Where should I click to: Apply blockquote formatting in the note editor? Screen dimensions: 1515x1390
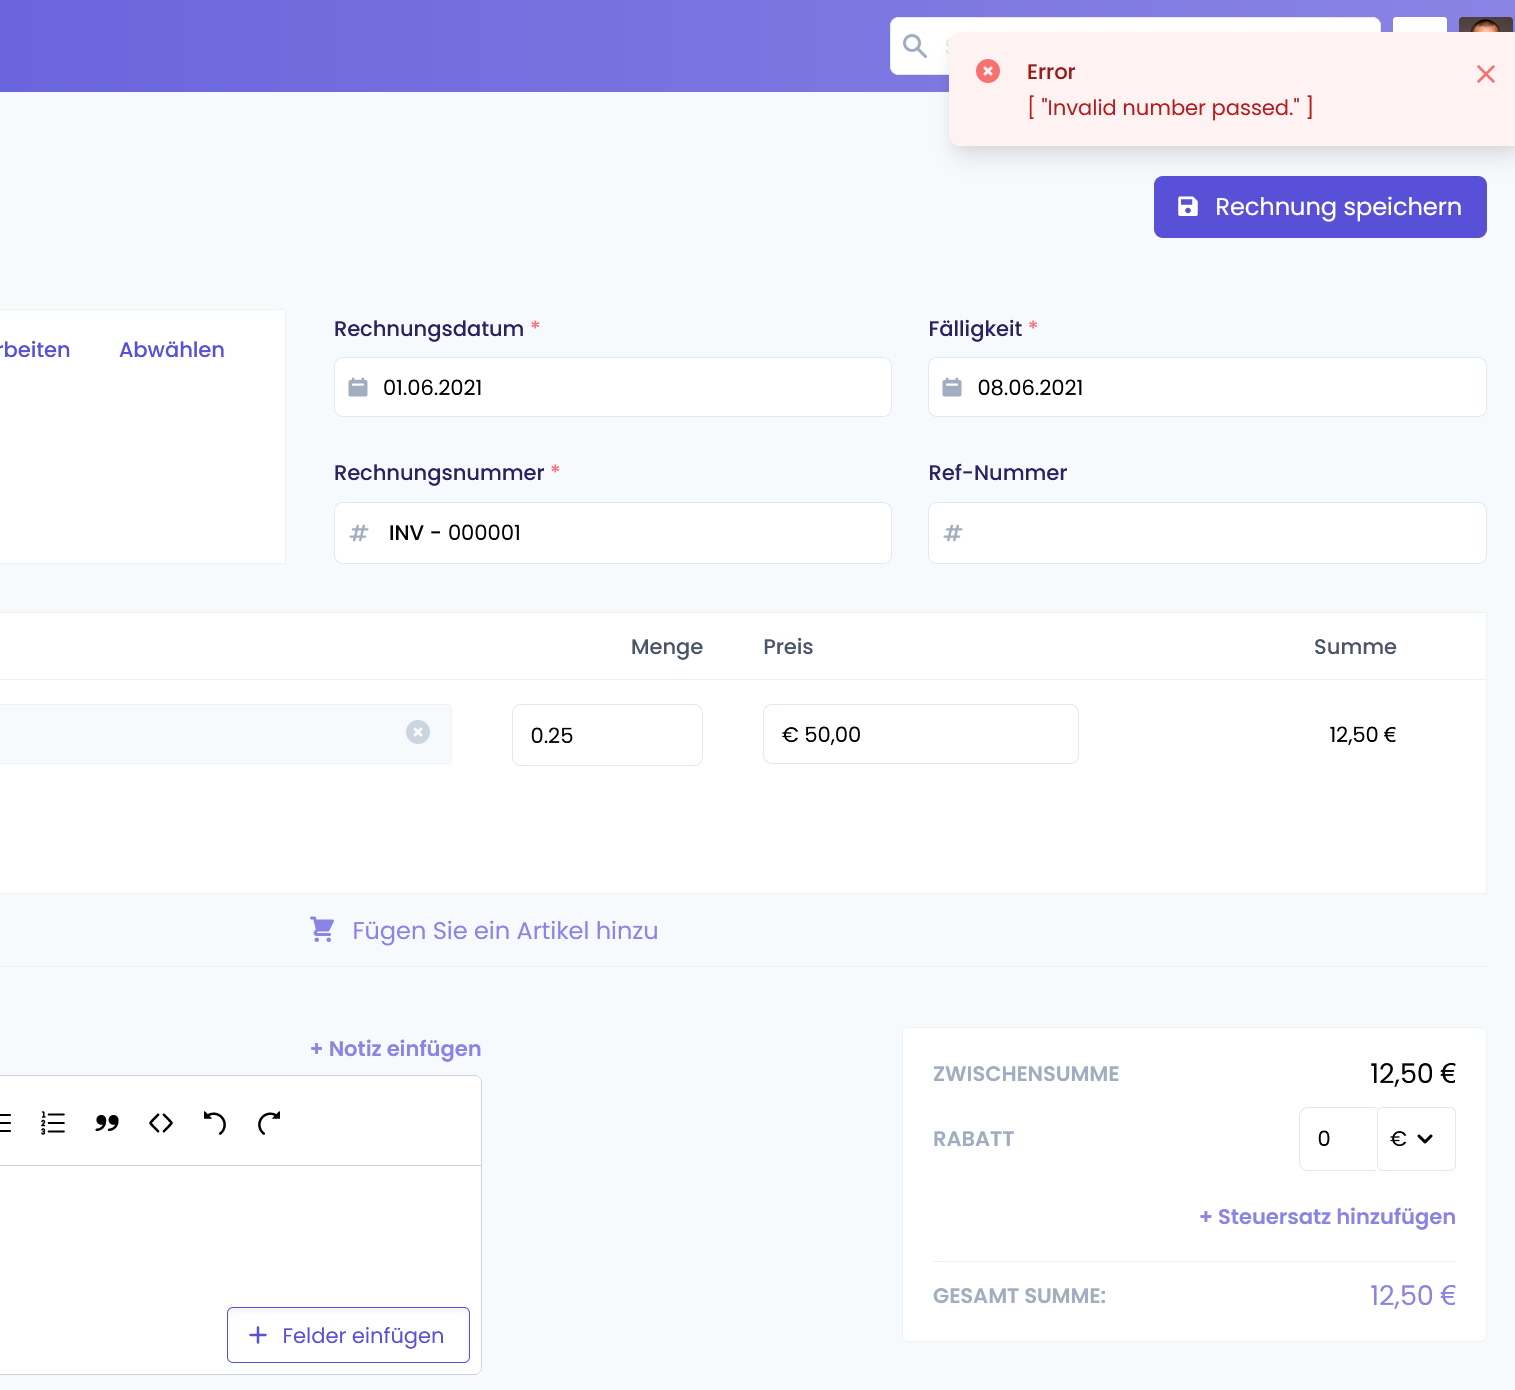click(107, 1123)
